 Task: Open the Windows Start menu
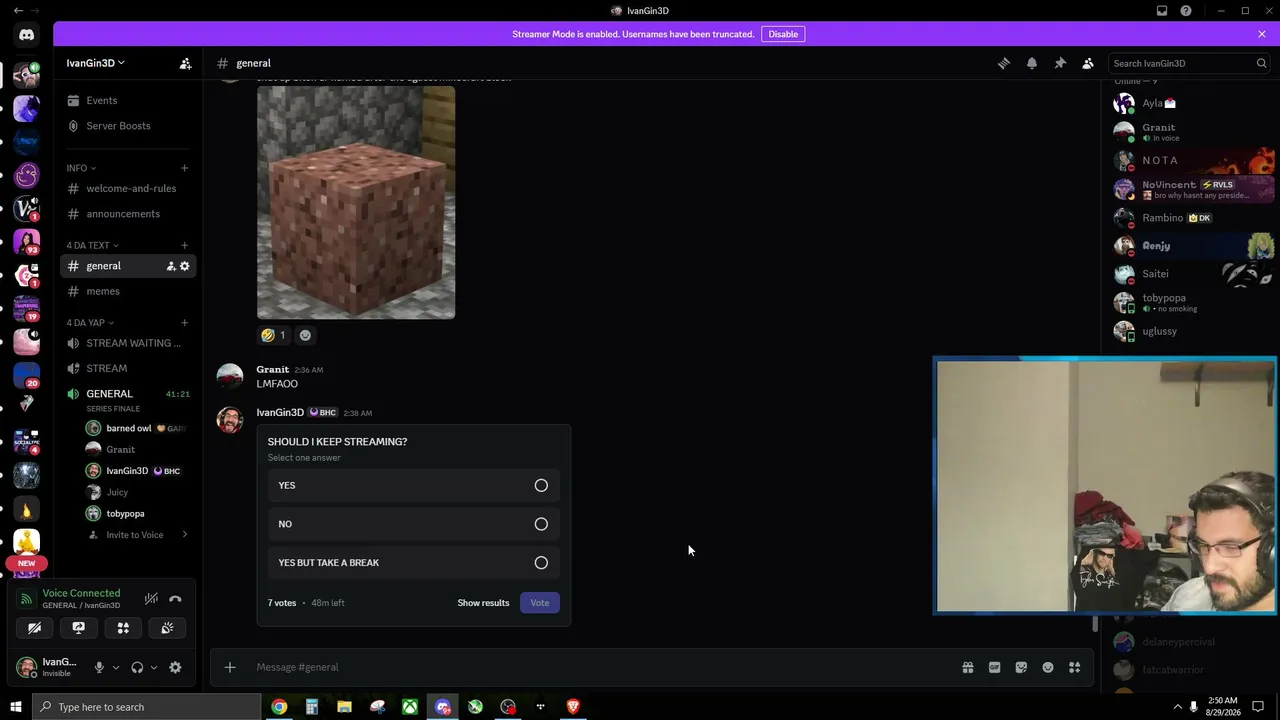coord(16,707)
